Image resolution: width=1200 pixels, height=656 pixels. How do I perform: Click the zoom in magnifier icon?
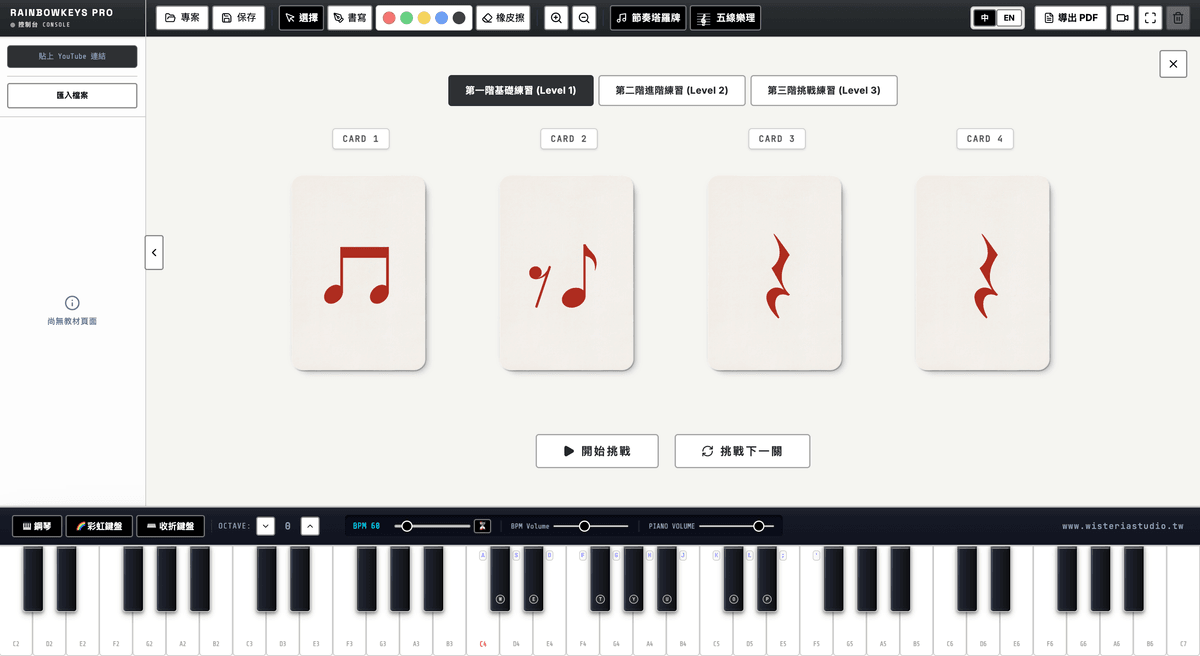[x=557, y=18]
